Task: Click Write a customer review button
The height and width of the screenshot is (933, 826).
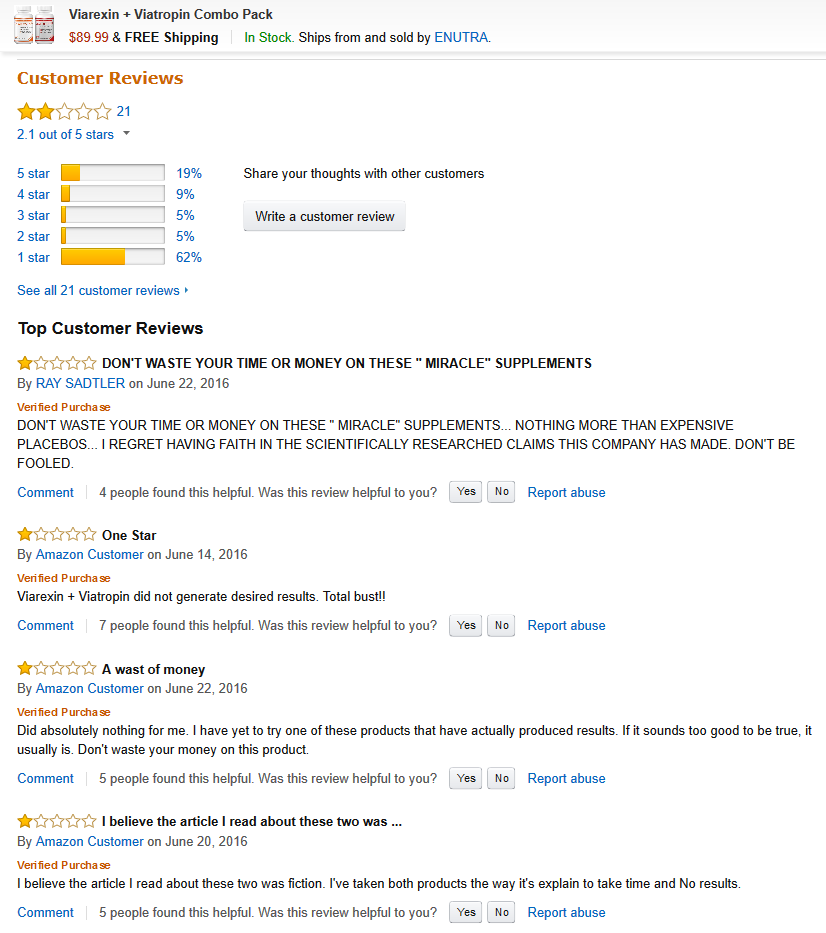Action: tap(324, 216)
